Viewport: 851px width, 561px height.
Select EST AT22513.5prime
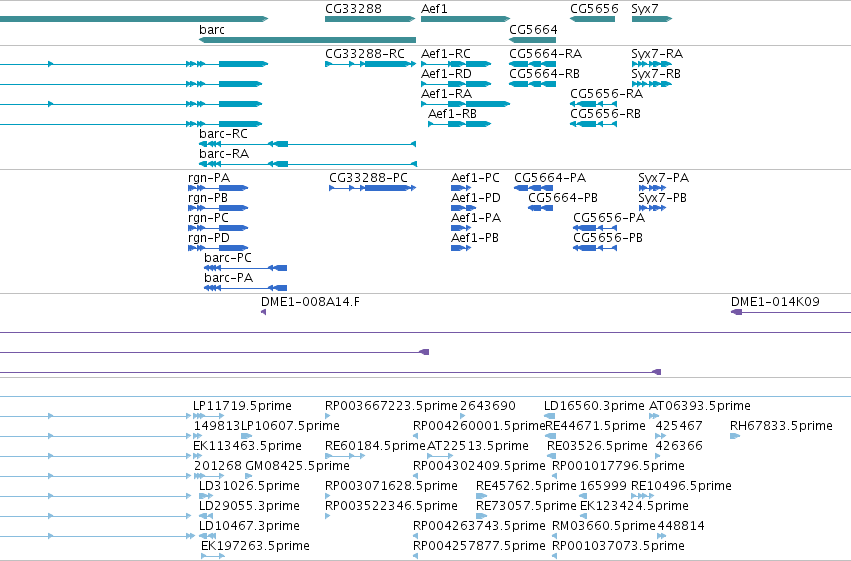[x=440, y=457]
